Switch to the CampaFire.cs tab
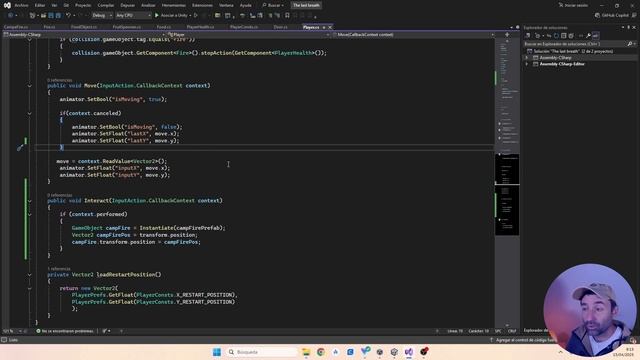Image resolution: width=640 pixels, height=360 pixels. click(x=16, y=27)
